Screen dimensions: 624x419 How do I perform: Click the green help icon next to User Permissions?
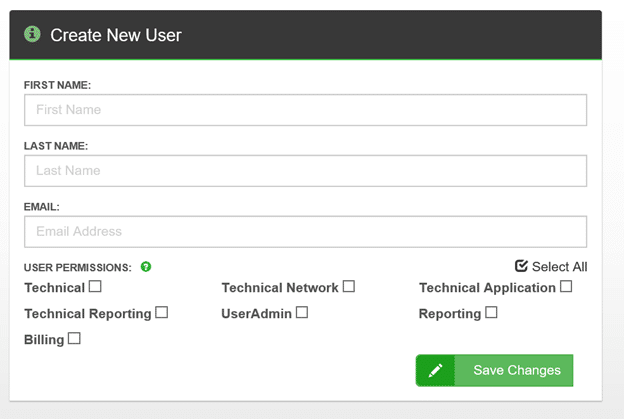click(x=146, y=267)
